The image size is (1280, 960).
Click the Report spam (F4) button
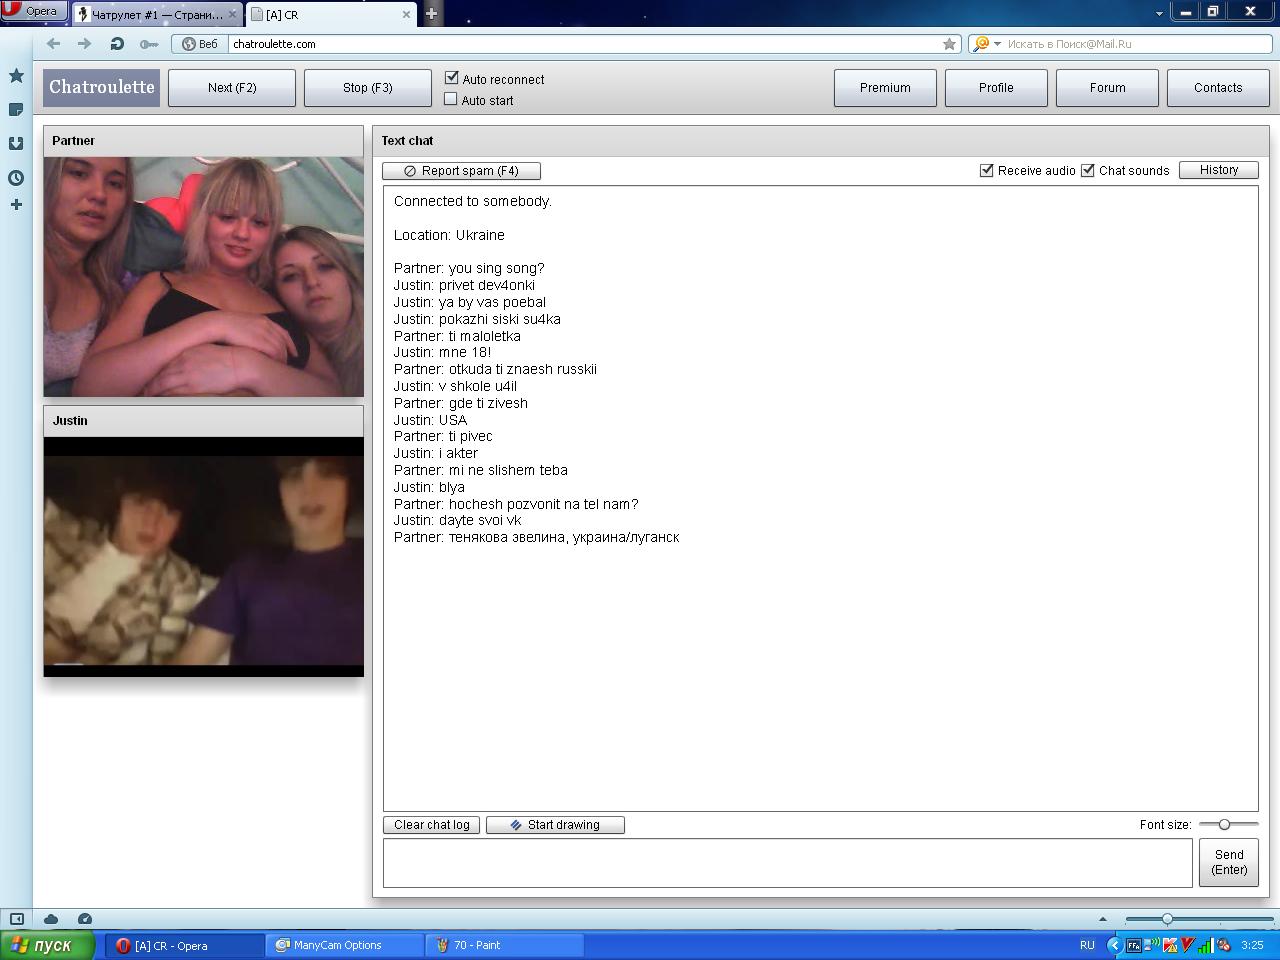coord(461,171)
